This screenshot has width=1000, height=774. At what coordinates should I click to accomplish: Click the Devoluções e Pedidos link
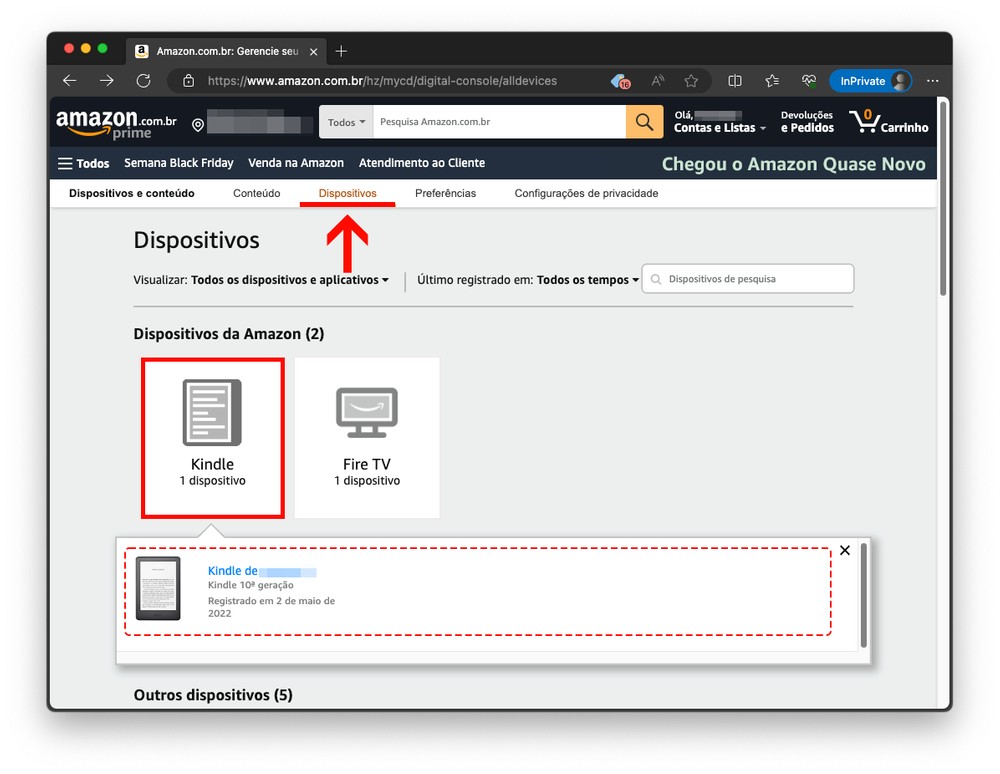coord(806,122)
